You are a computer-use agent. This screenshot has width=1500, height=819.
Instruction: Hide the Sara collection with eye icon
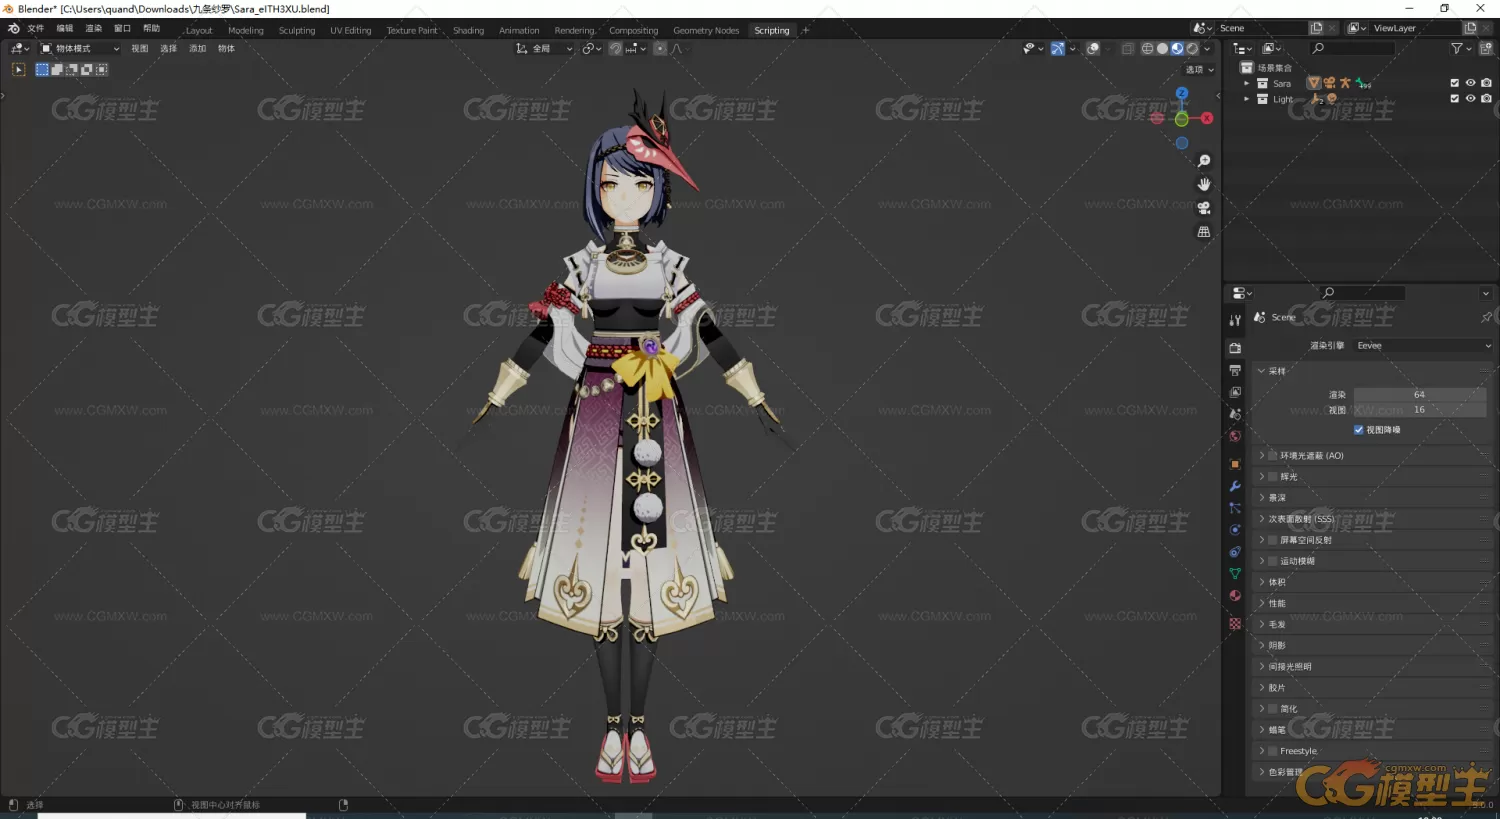pyautogui.click(x=1470, y=83)
